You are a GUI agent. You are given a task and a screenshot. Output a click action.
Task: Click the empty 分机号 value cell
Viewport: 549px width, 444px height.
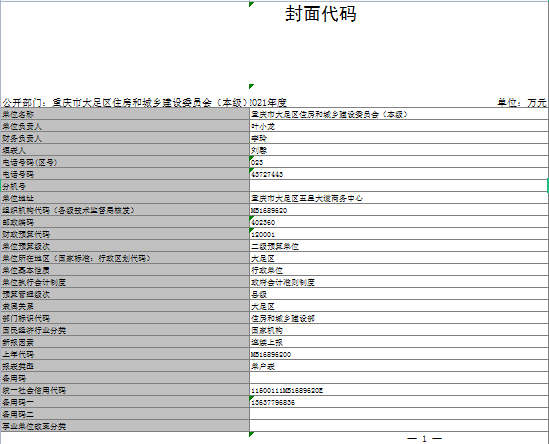[x=398, y=186]
